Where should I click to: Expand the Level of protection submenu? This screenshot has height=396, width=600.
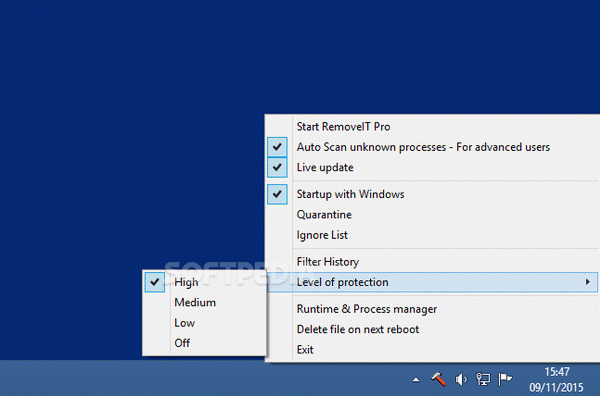432,282
